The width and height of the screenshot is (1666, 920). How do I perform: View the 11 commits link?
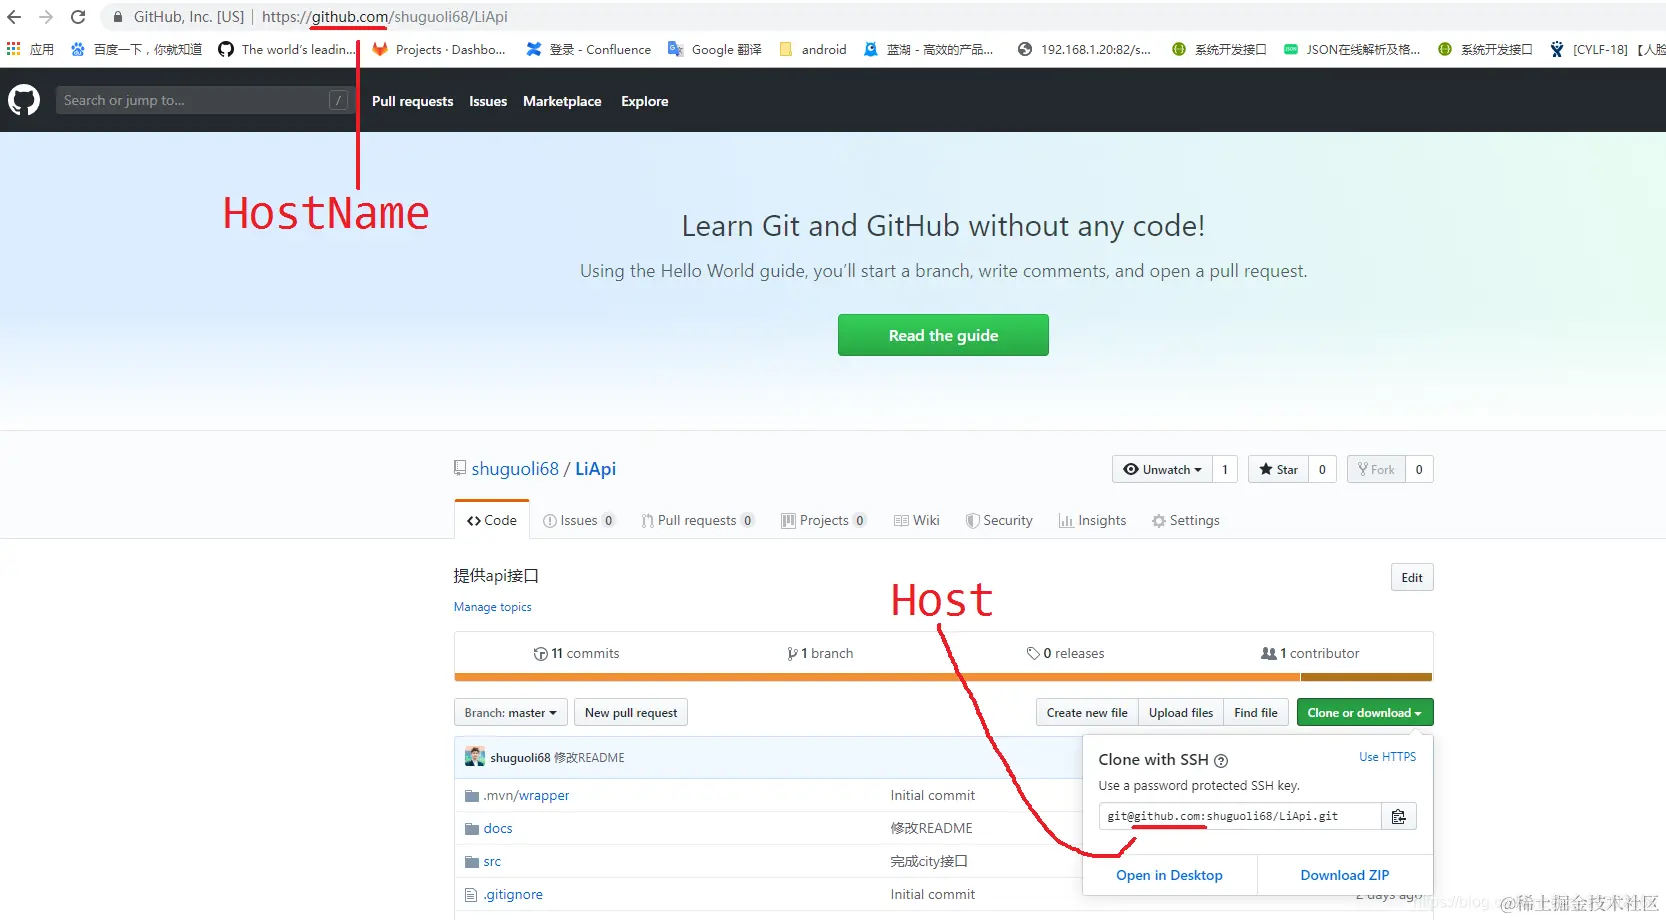pos(577,653)
